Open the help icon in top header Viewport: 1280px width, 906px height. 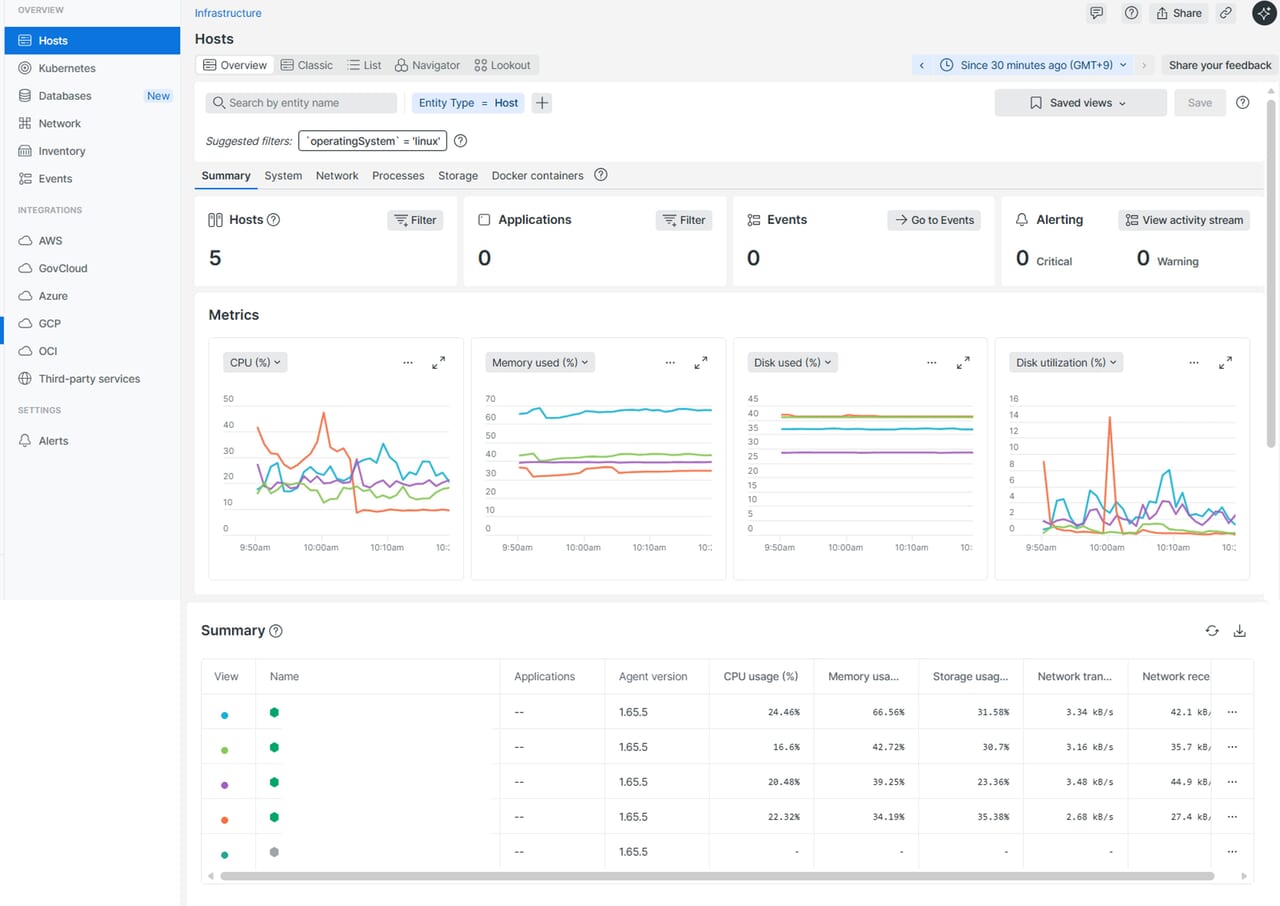[1131, 13]
